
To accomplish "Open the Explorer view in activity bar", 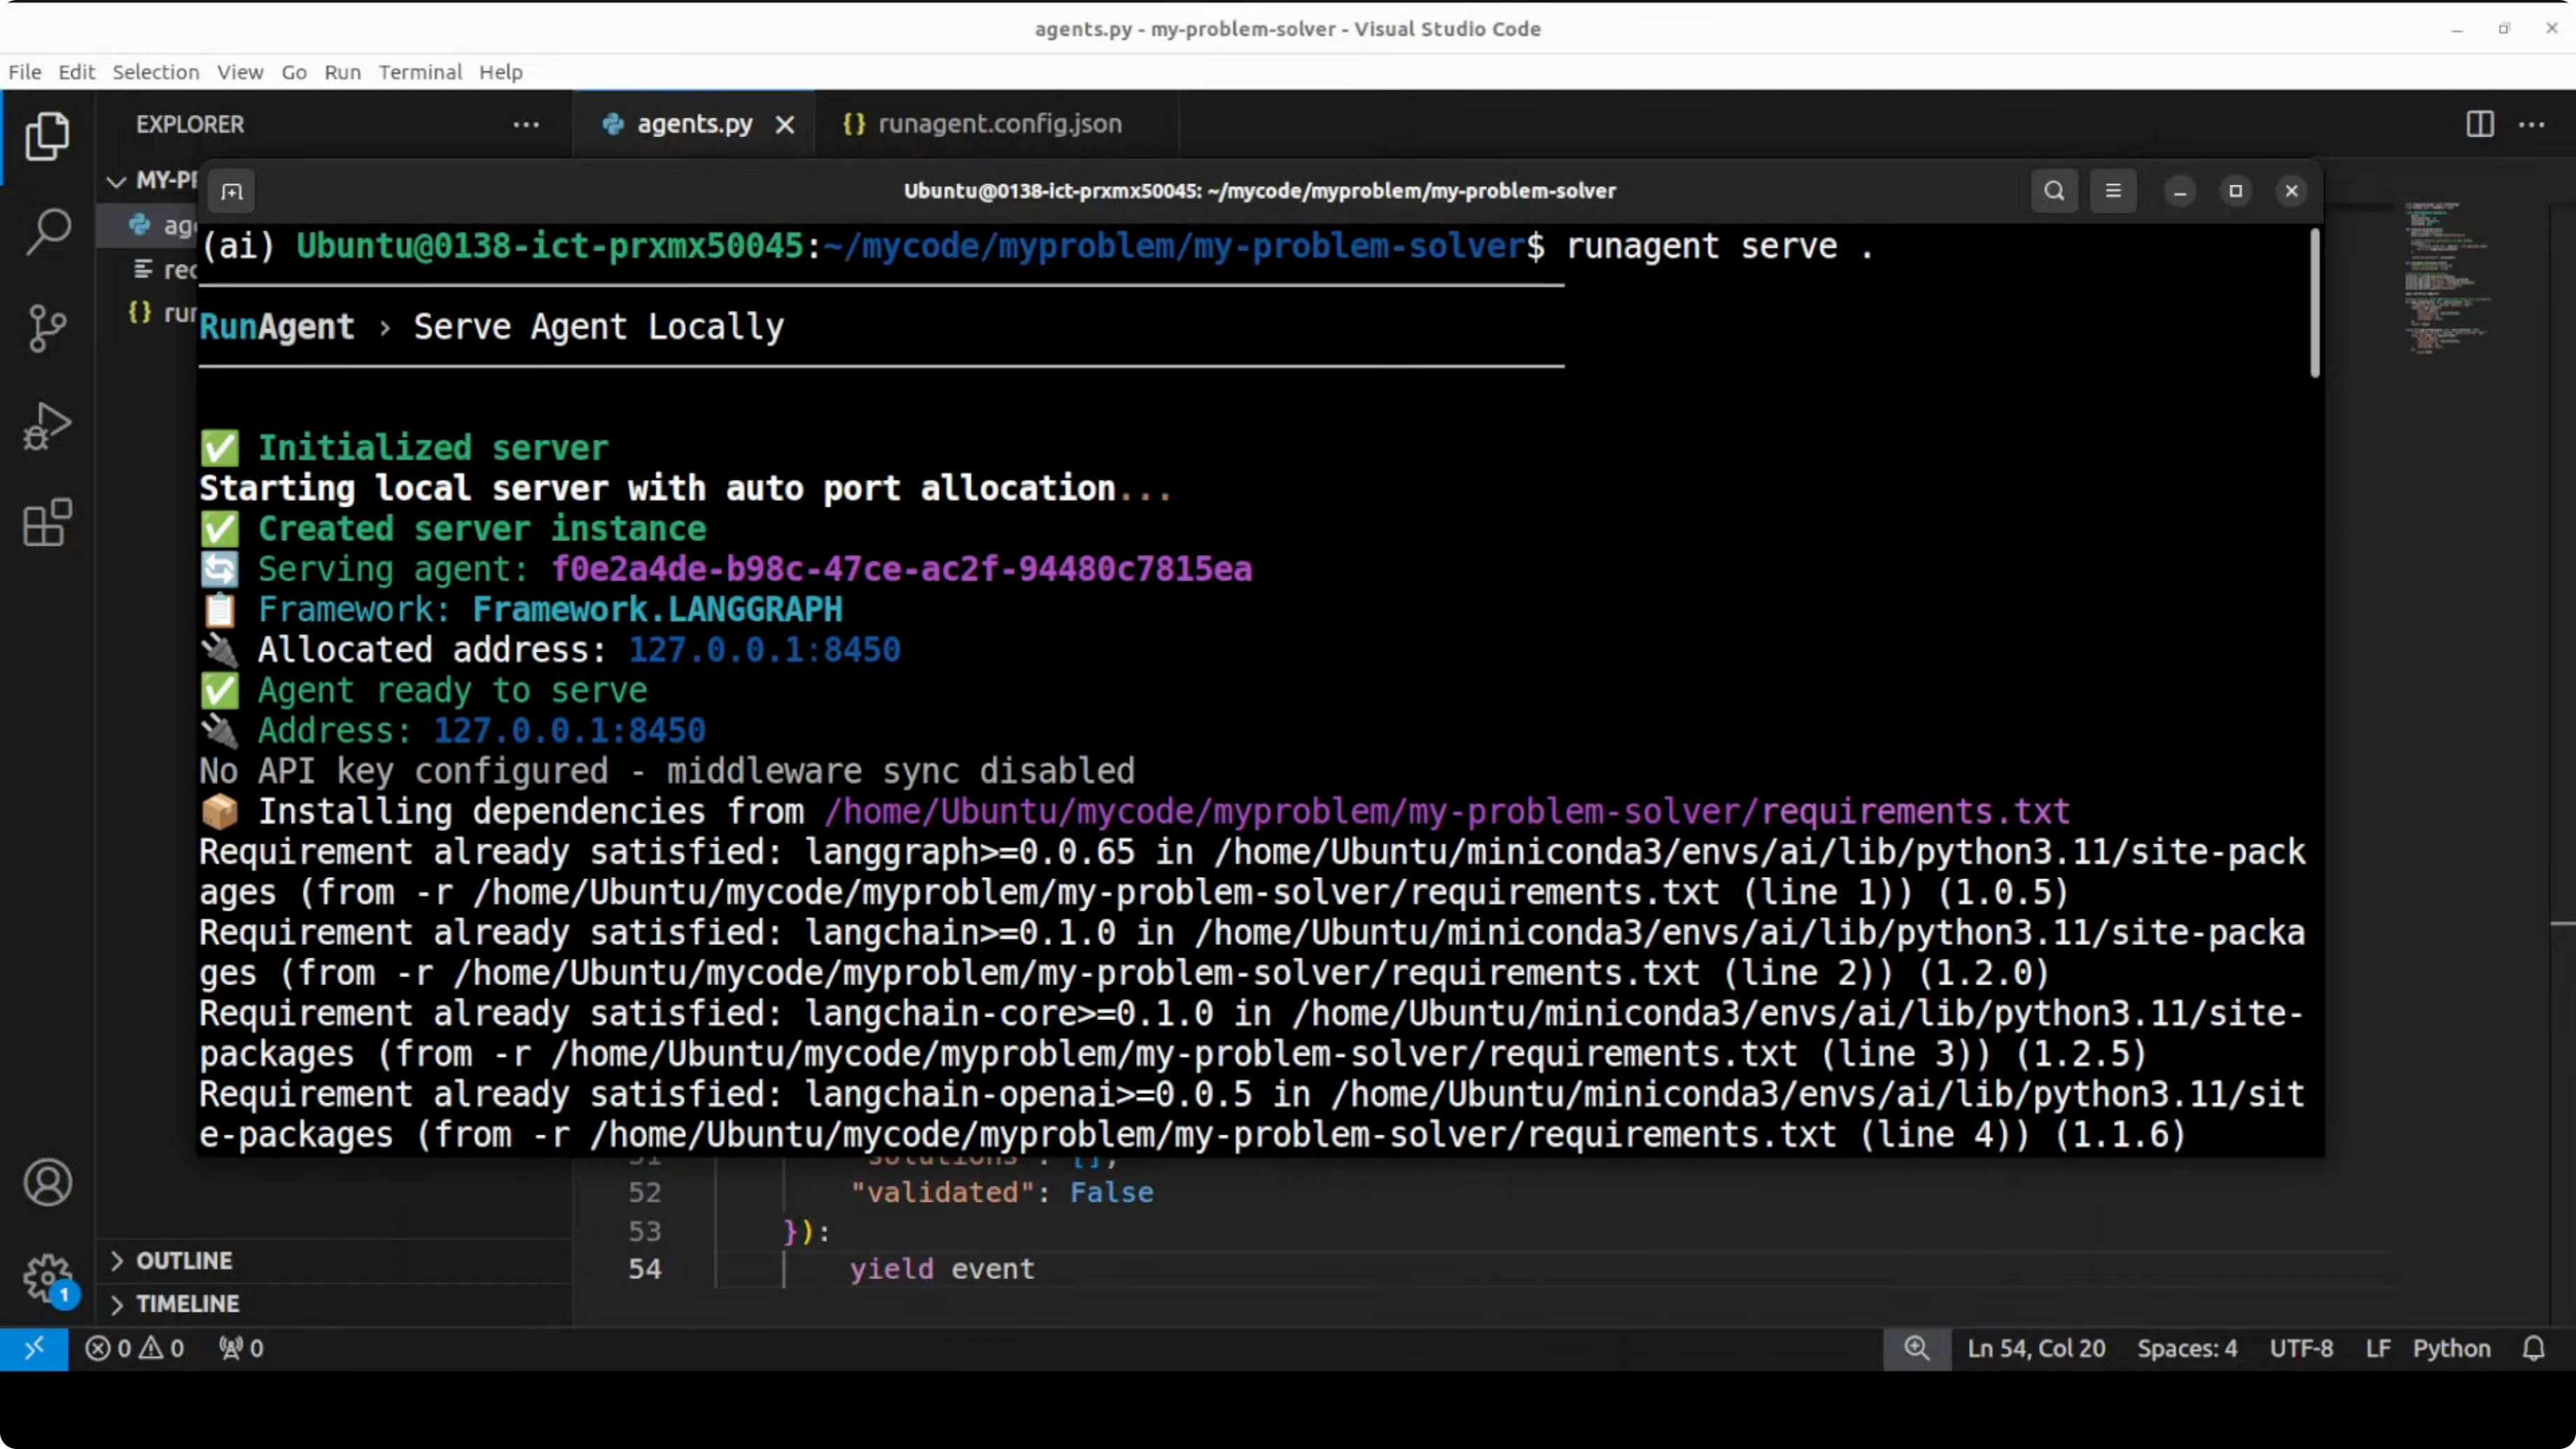I will 47,136.
